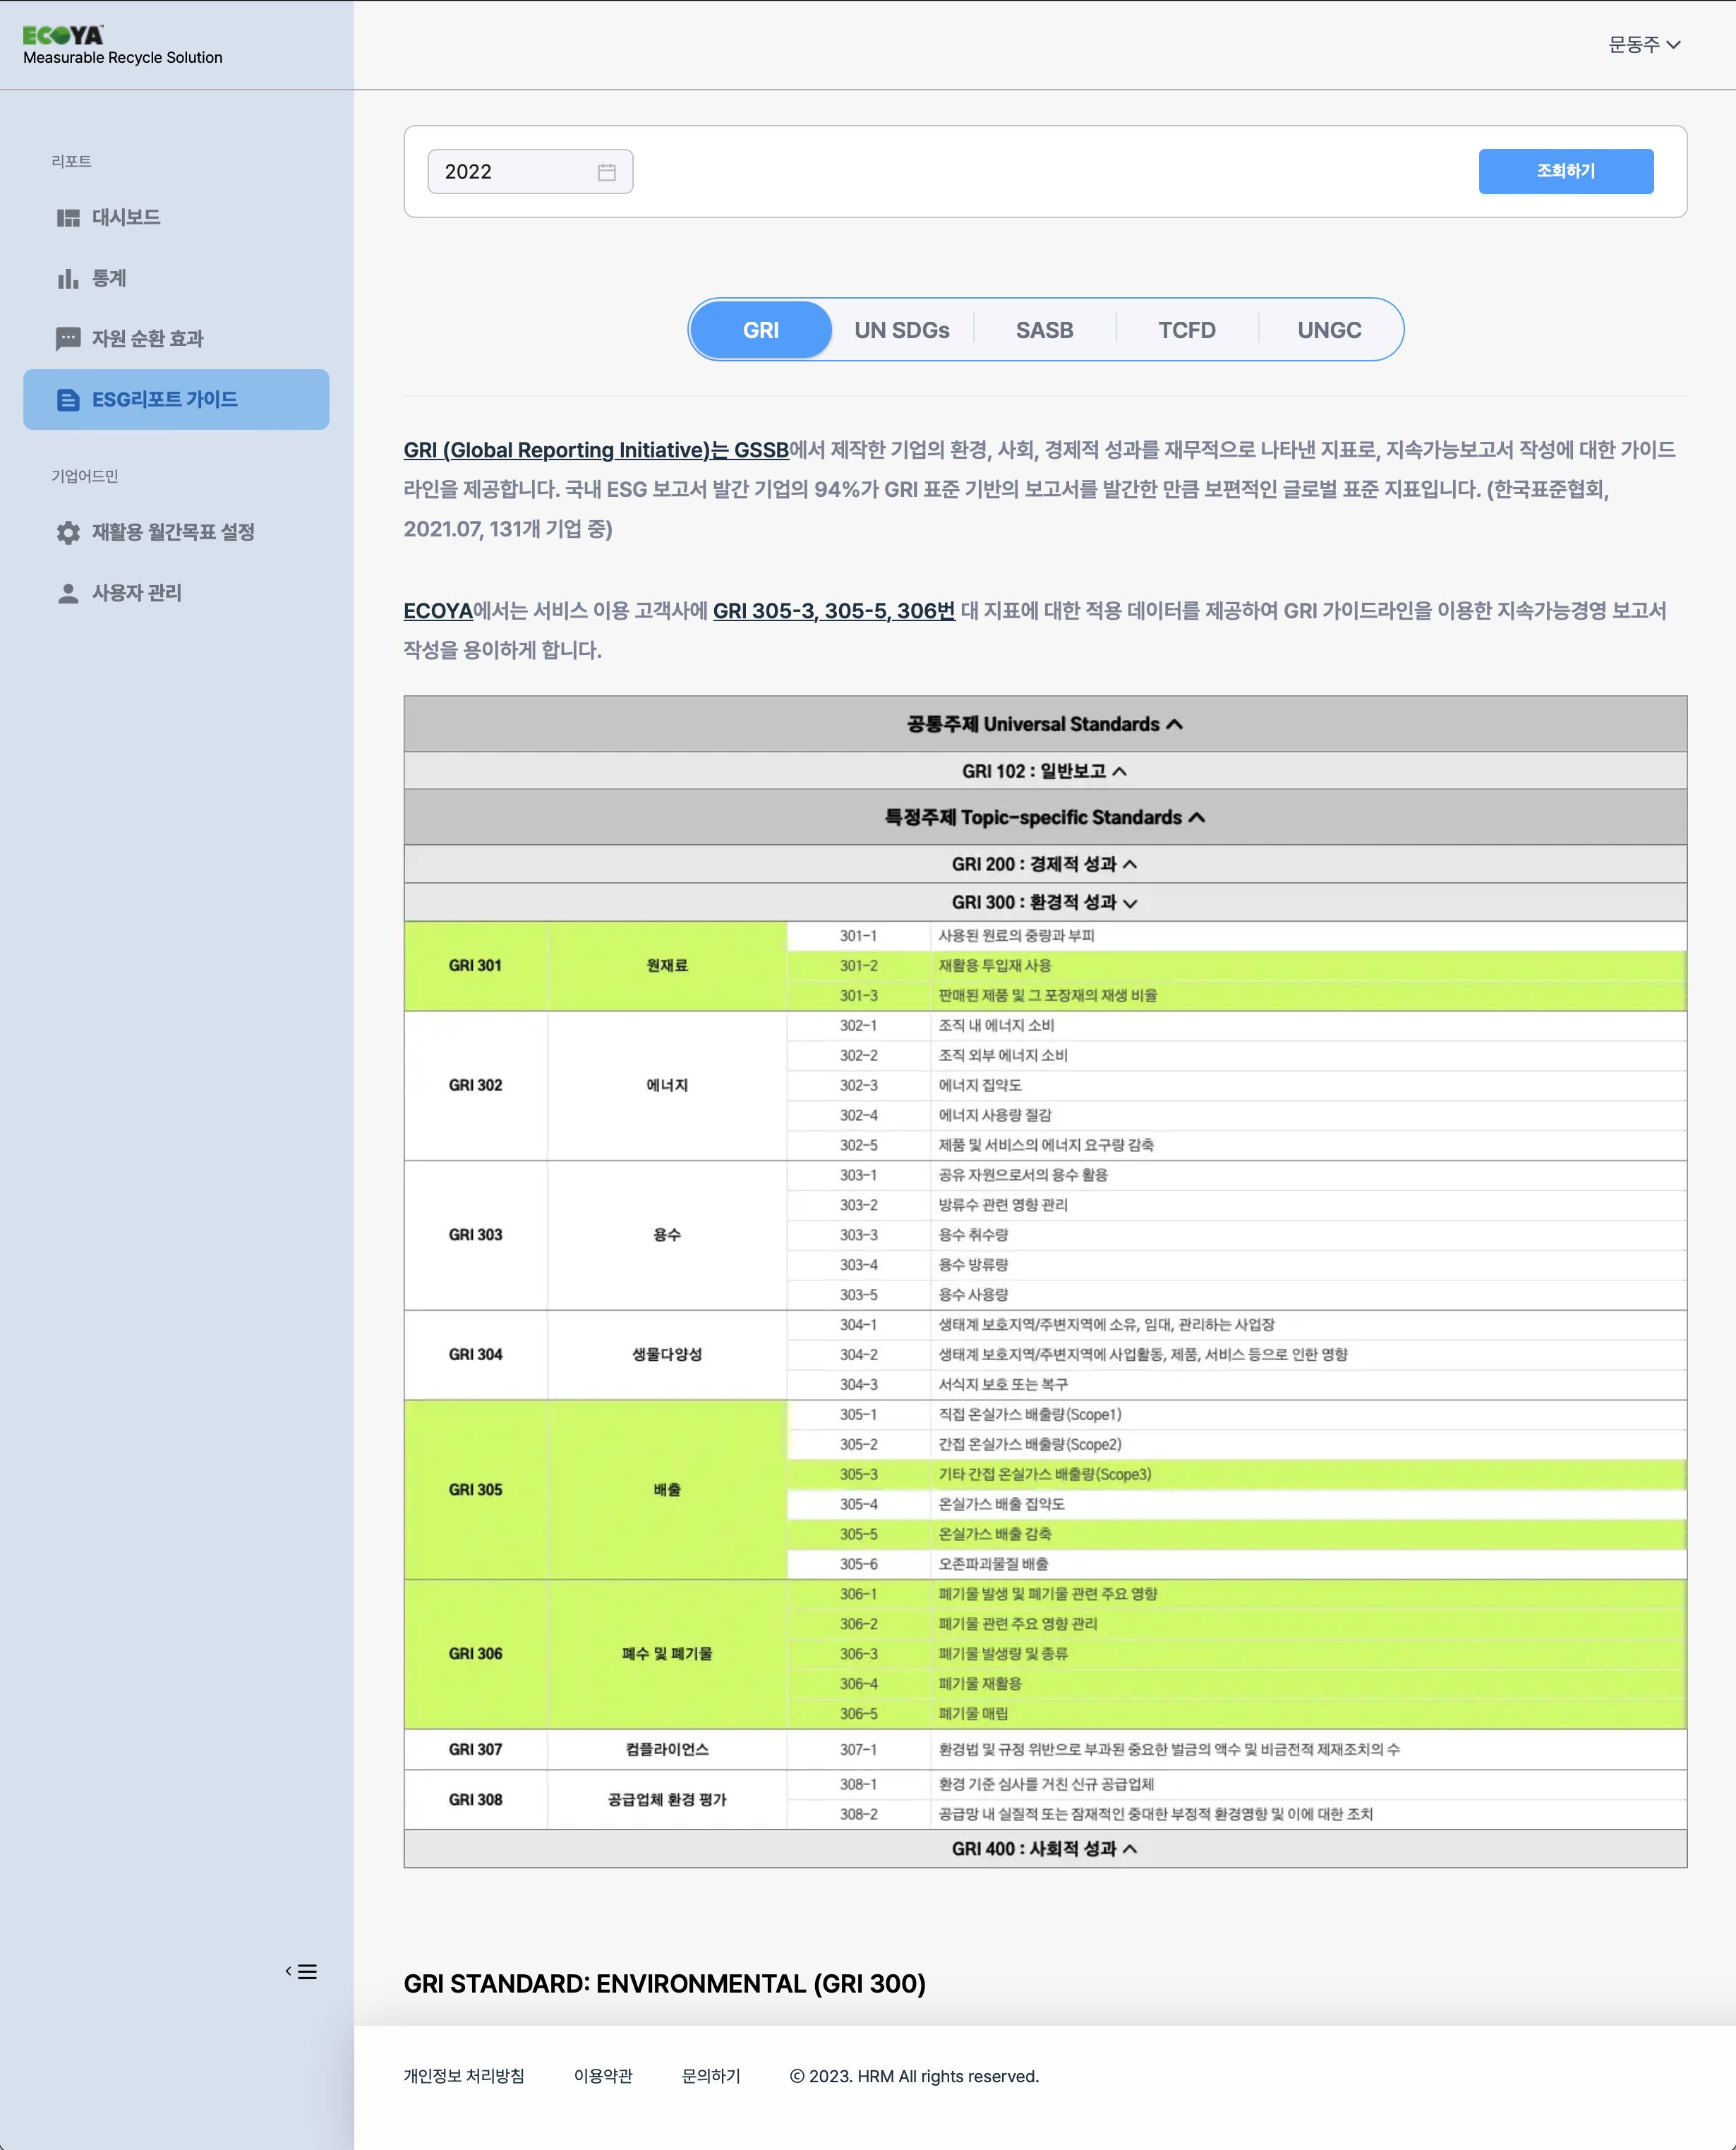Open 통계 menu item
Viewport: 1736px width, 2150px height.
(x=176, y=279)
